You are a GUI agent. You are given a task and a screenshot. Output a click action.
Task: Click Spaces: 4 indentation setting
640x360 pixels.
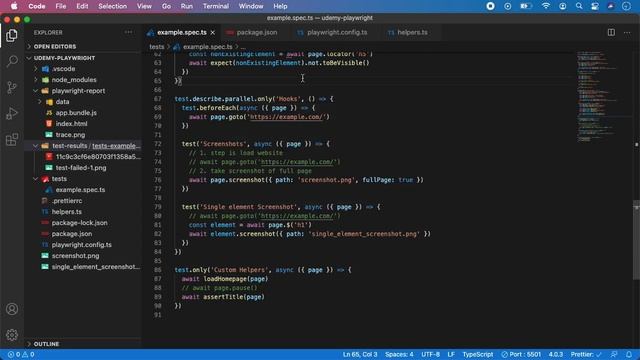pyautogui.click(x=399, y=354)
